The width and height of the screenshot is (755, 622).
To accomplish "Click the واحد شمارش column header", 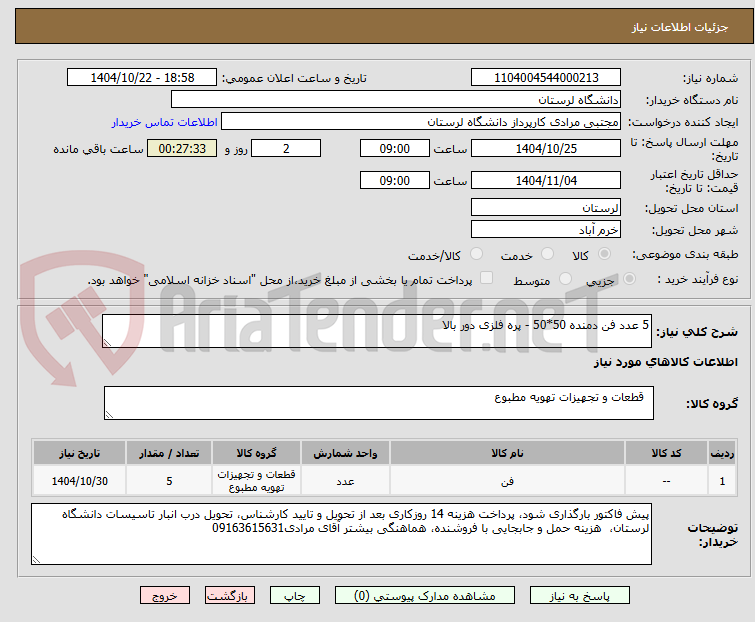I will pyautogui.click(x=345, y=453).
